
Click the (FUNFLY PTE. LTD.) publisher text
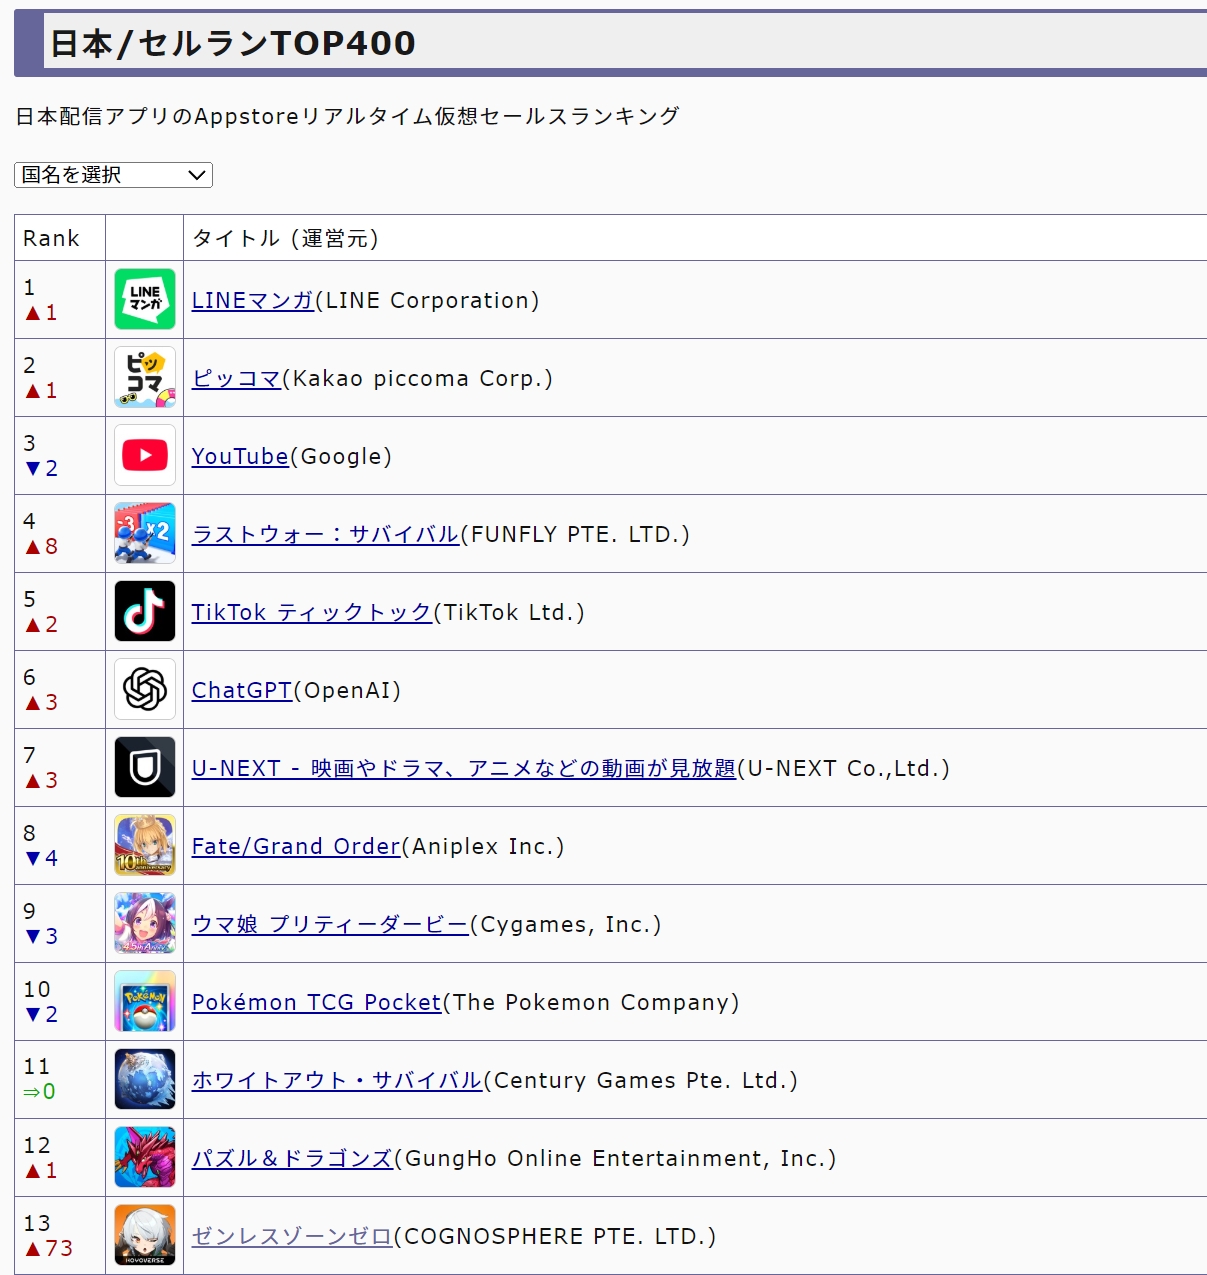click(575, 534)
